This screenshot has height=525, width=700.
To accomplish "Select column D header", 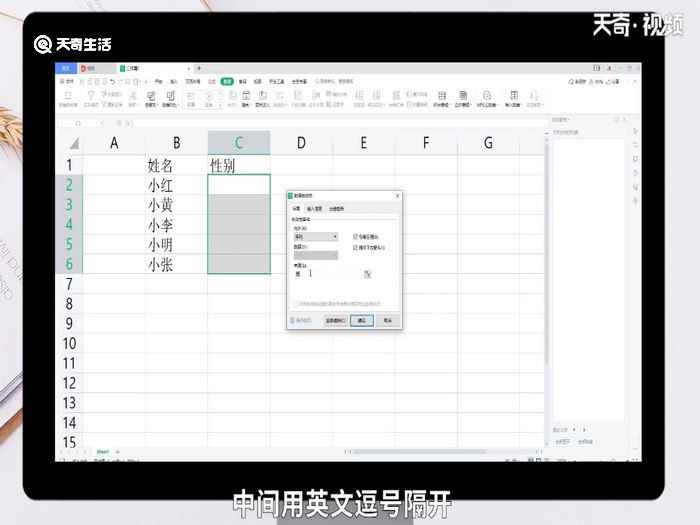I will 300,142.
